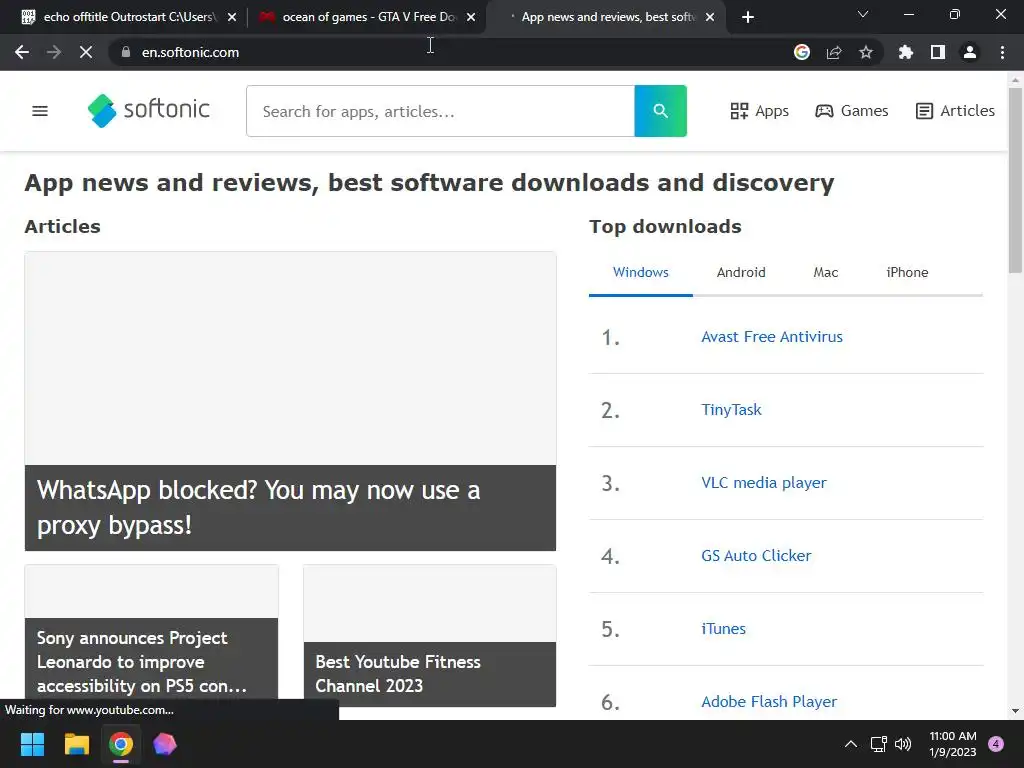
Task: Open the Adobe Flash Player link
Action: (769, 701)
